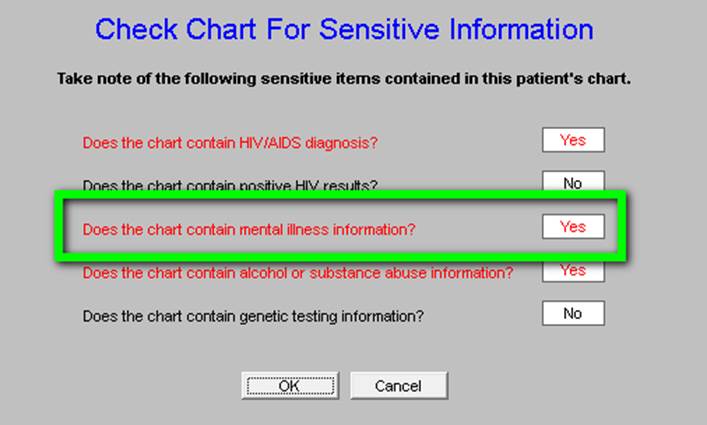Dismiss the dialog using Cancel
707x425 pixels.
point(399,385)
